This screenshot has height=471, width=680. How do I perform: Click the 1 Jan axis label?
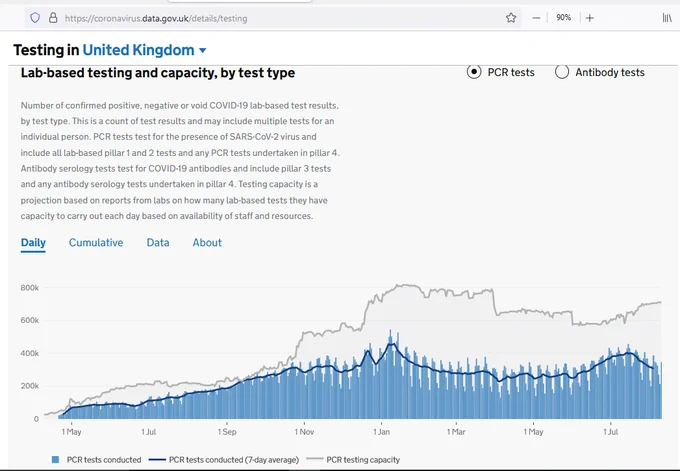click(x=381, y=432)
